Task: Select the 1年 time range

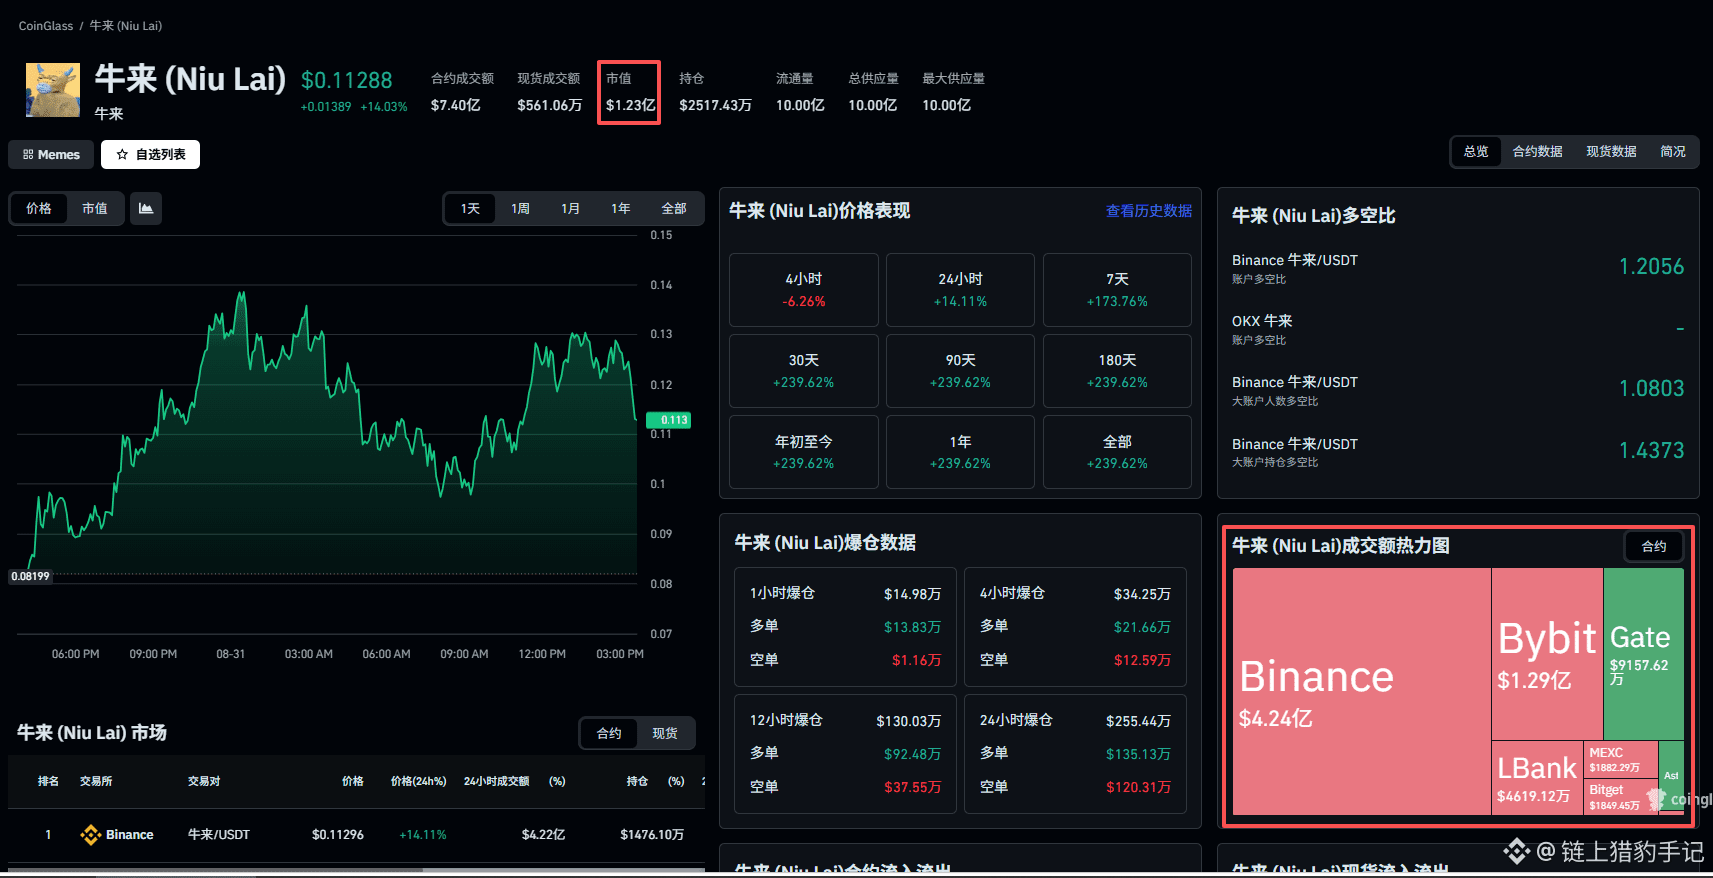Action: pos(620,208)
